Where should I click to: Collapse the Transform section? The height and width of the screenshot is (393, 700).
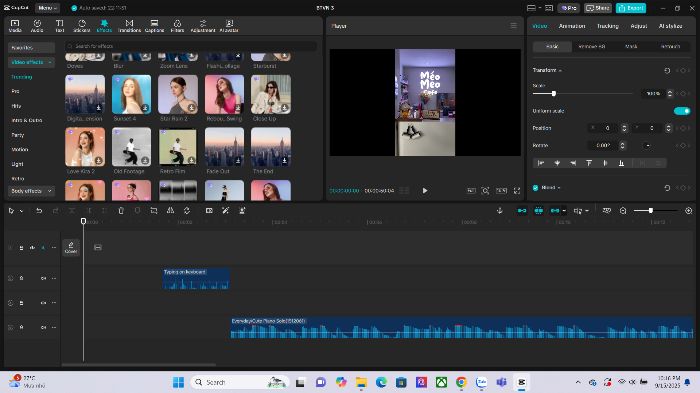(560, 71)
